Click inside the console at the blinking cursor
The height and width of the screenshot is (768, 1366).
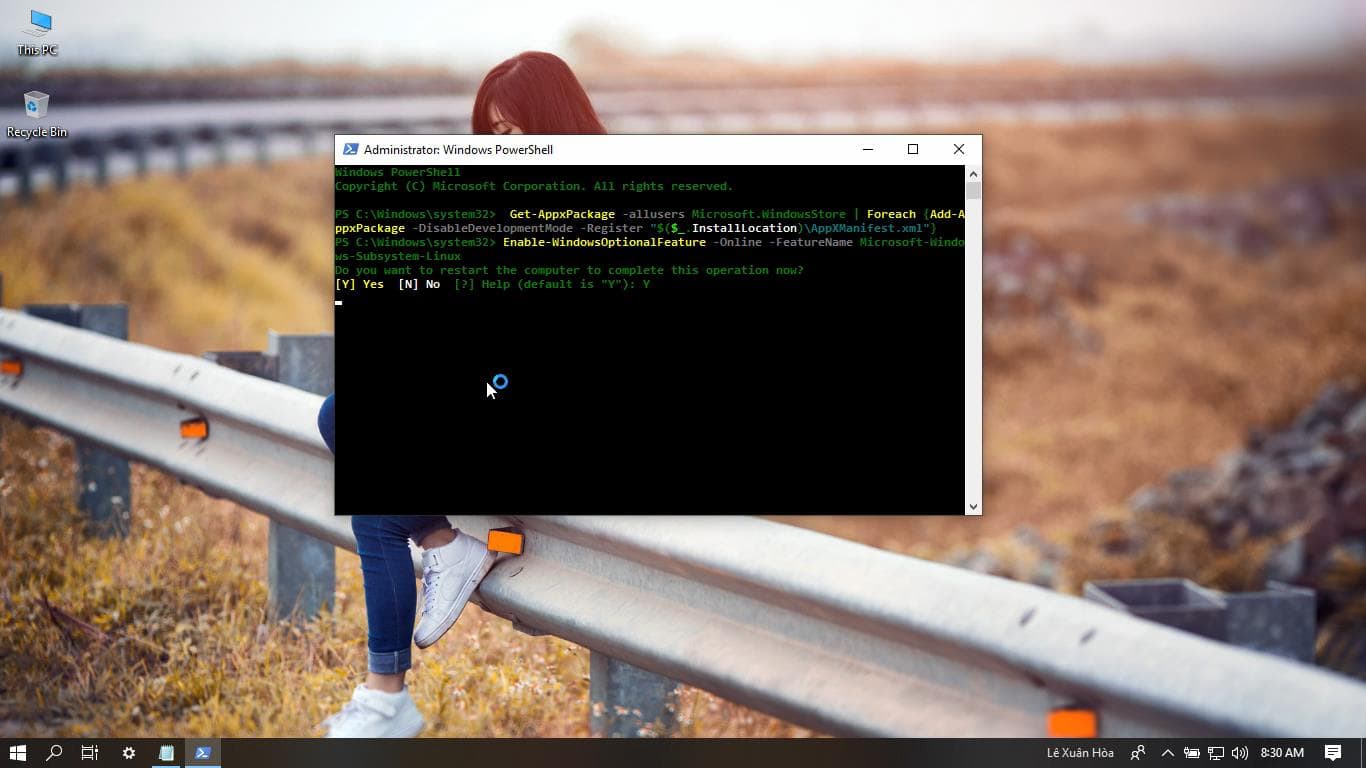(x=339, y=303)
